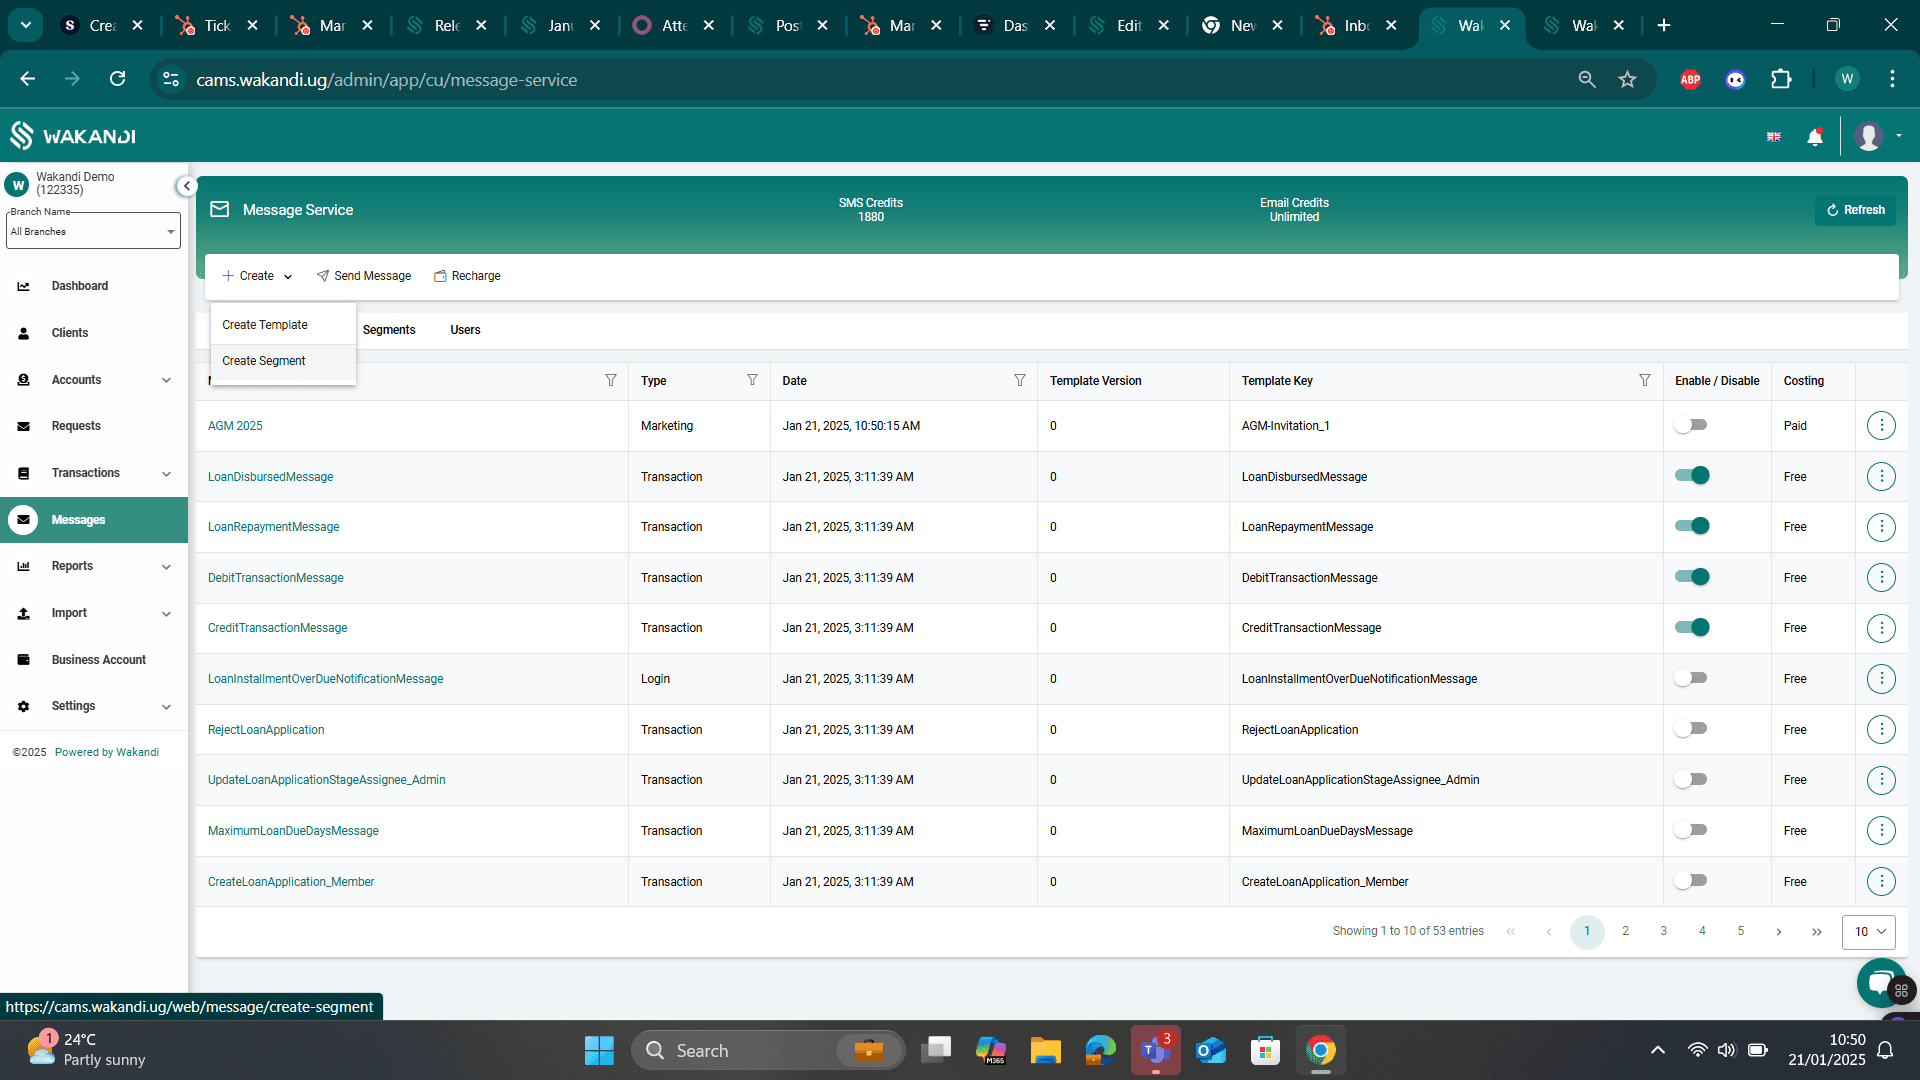
Task: Enable the UpdateLoanApplicationStageAssignee_Admin toggle
Action: pyautogui.click(x=1691, y=779)
